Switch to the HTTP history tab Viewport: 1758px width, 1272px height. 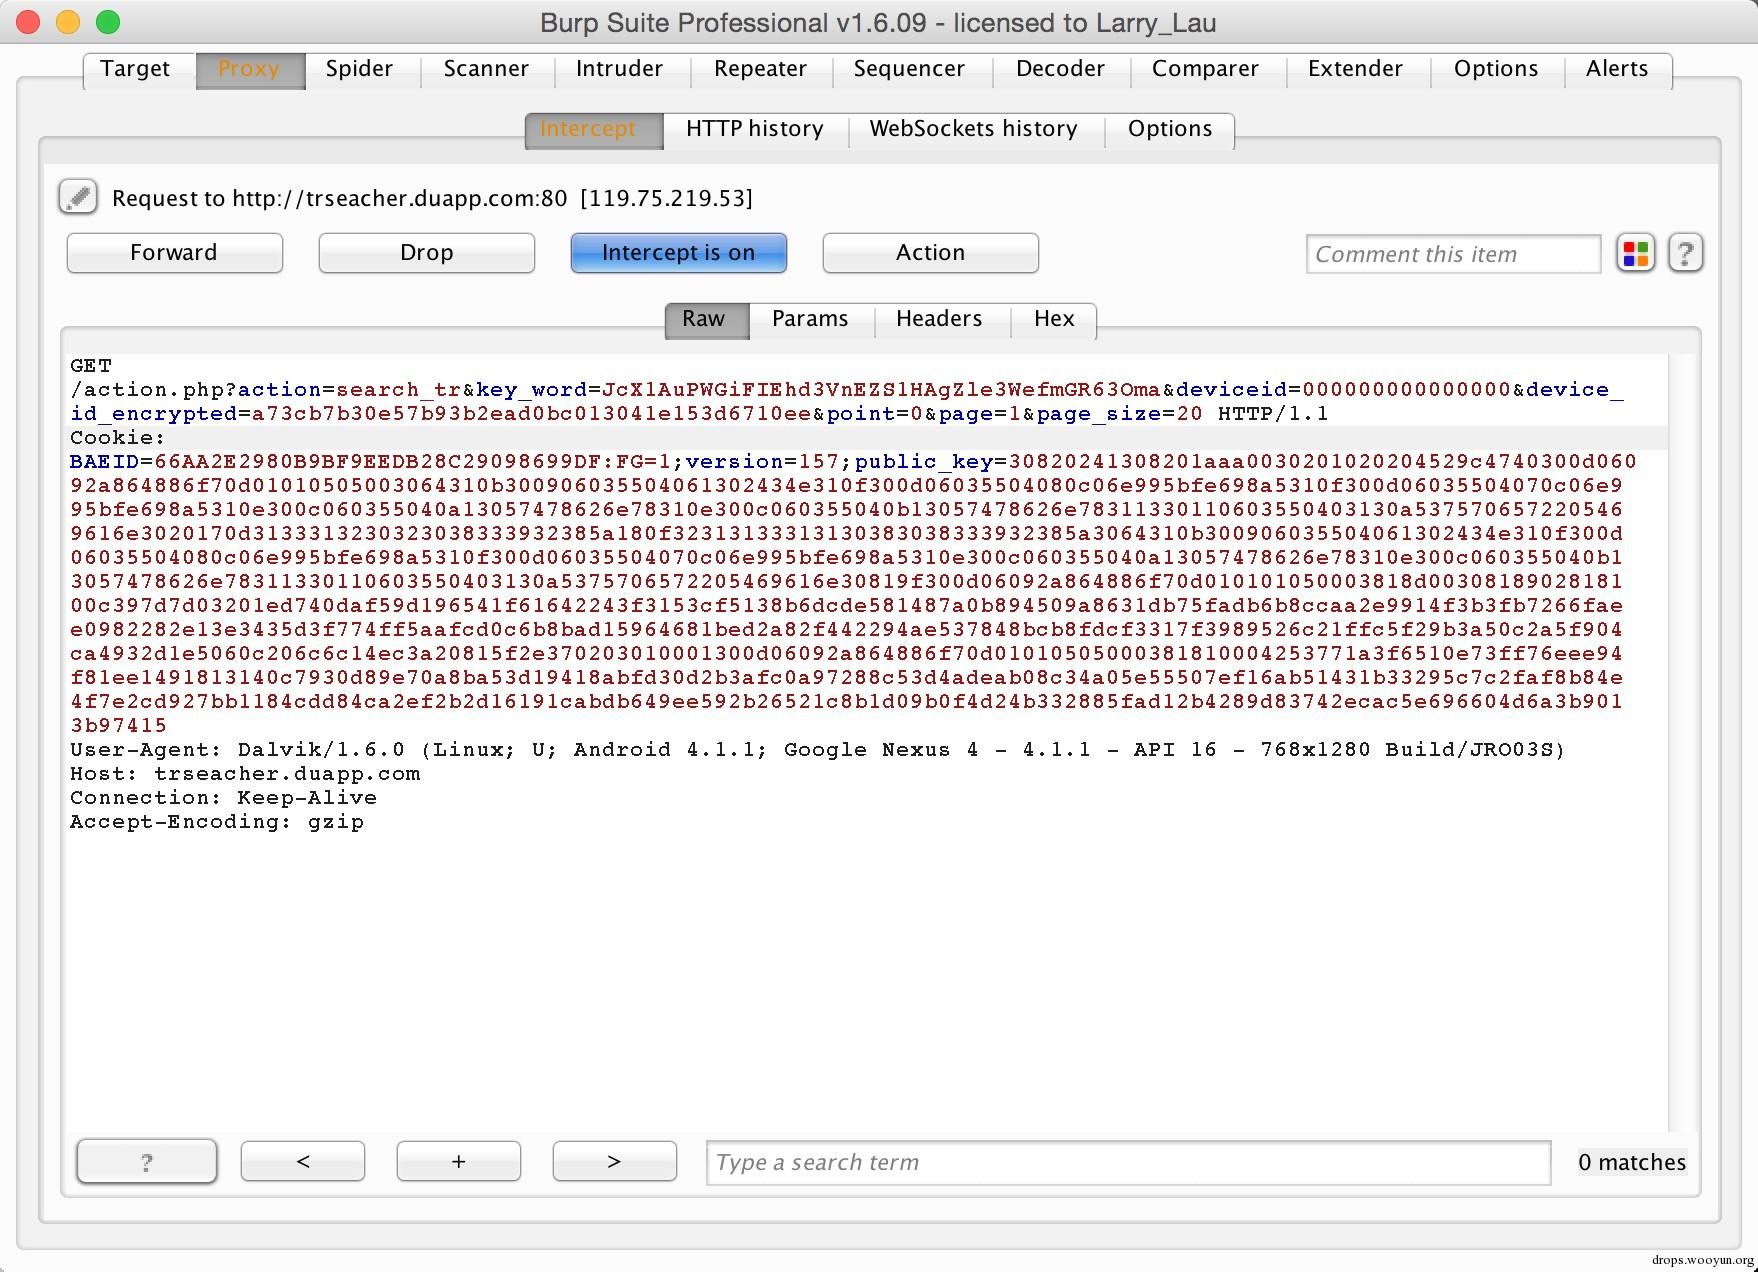coord(755,129)
